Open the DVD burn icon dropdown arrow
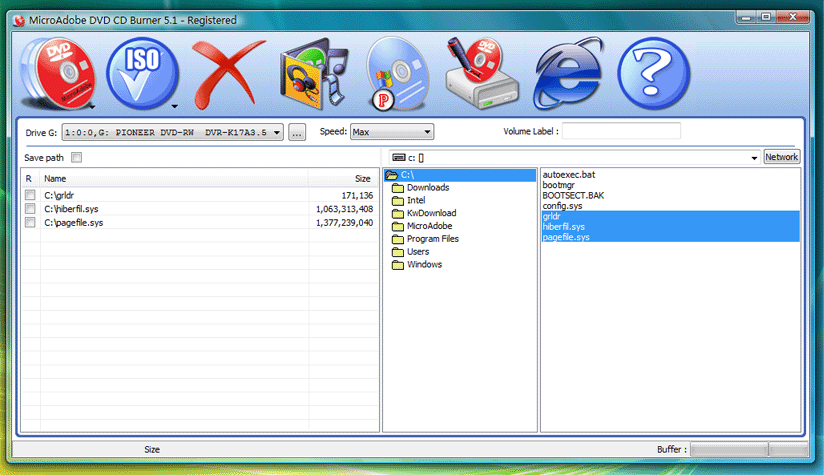Viewport: 824px width, 475px height. tap(92, 107)
